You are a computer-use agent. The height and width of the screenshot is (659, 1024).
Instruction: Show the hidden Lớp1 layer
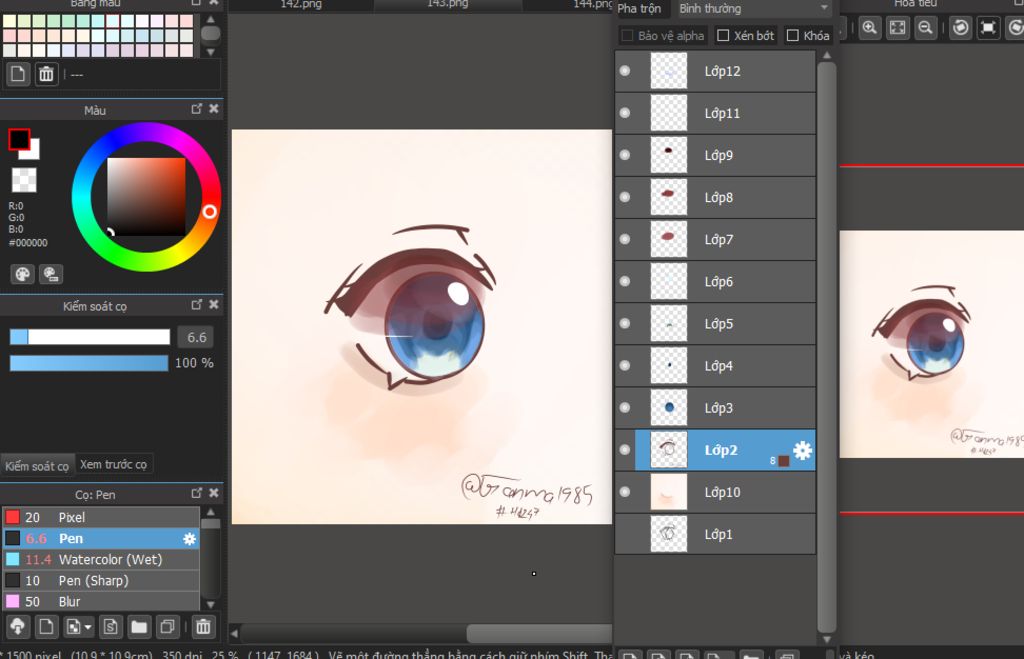pos(625,534)
